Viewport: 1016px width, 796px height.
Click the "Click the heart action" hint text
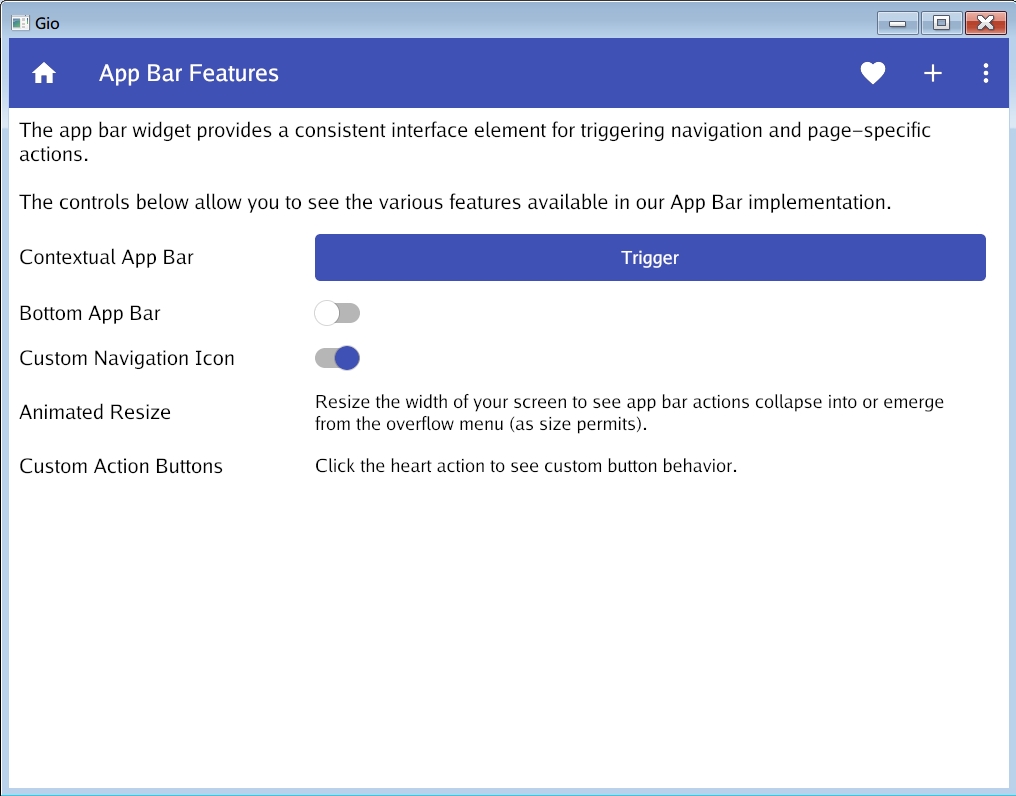(526, 466)
